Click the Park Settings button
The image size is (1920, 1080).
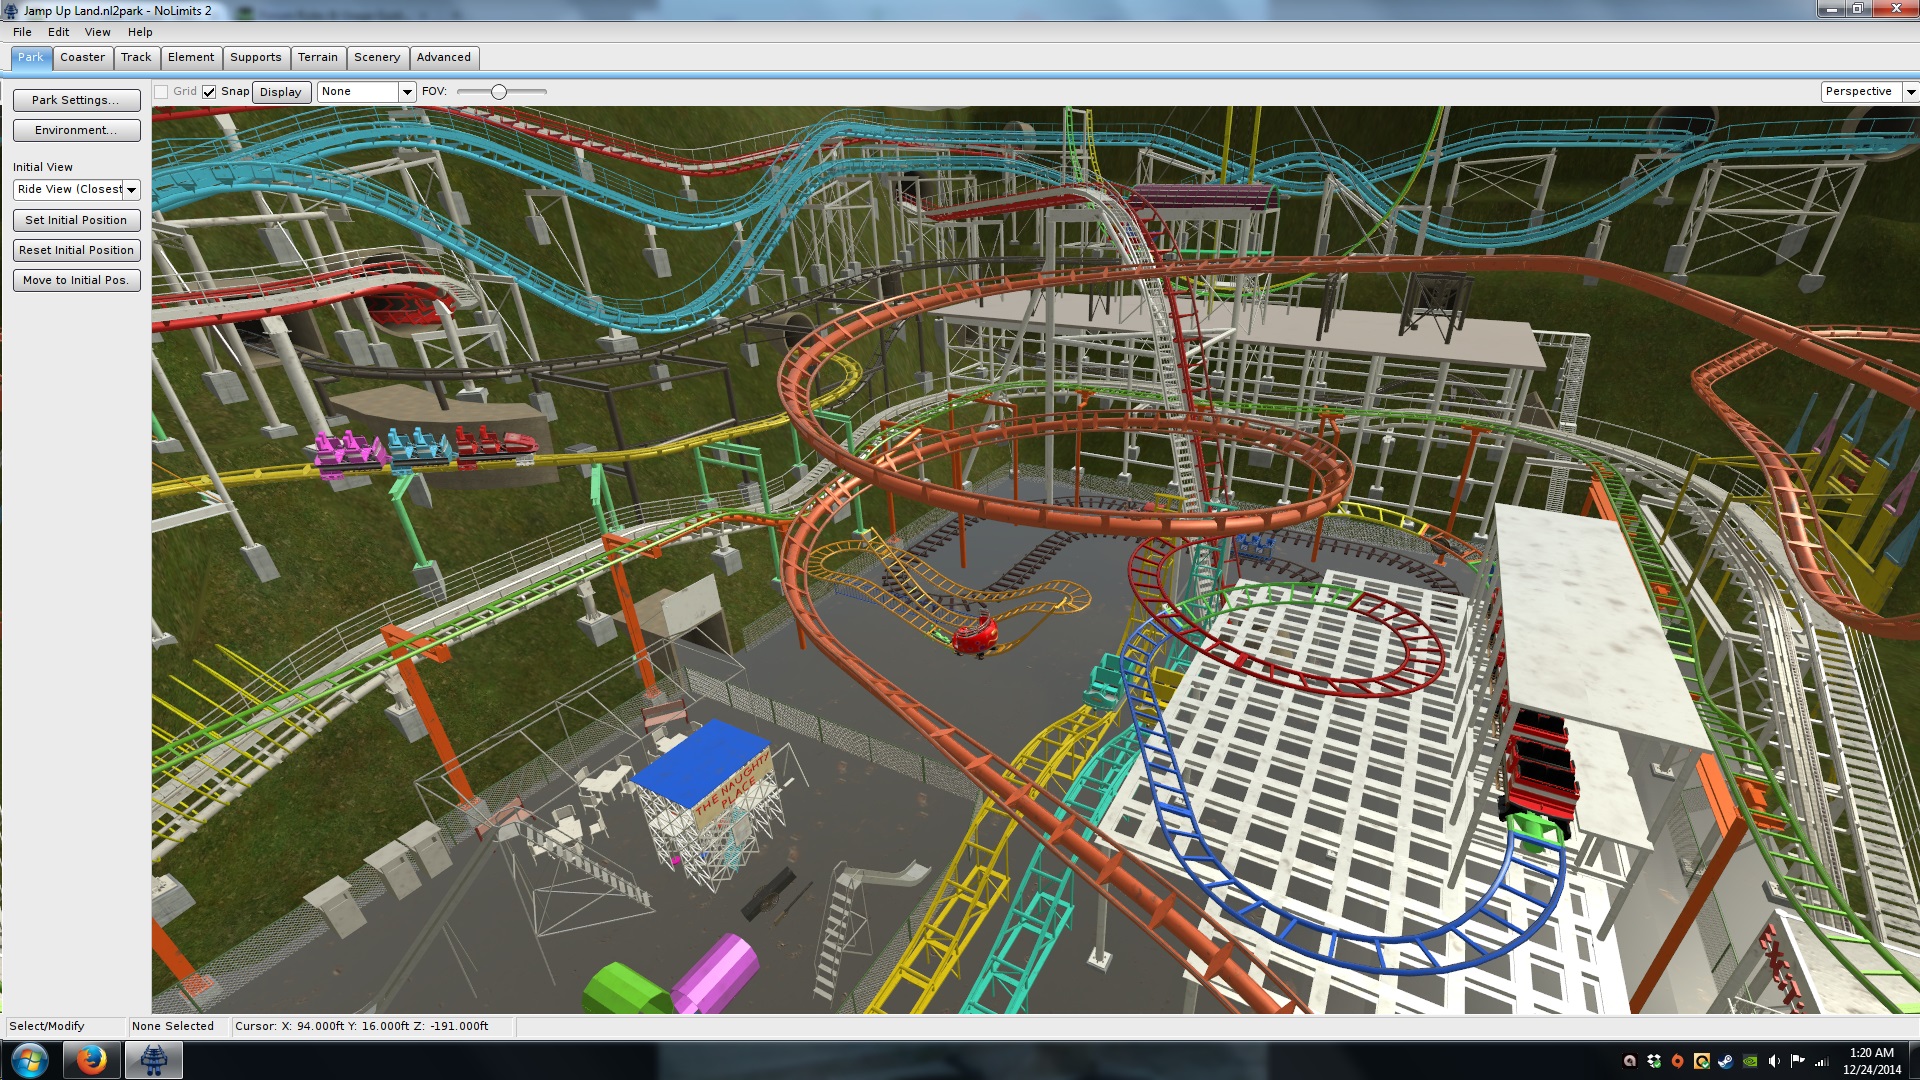pos(76,100)
